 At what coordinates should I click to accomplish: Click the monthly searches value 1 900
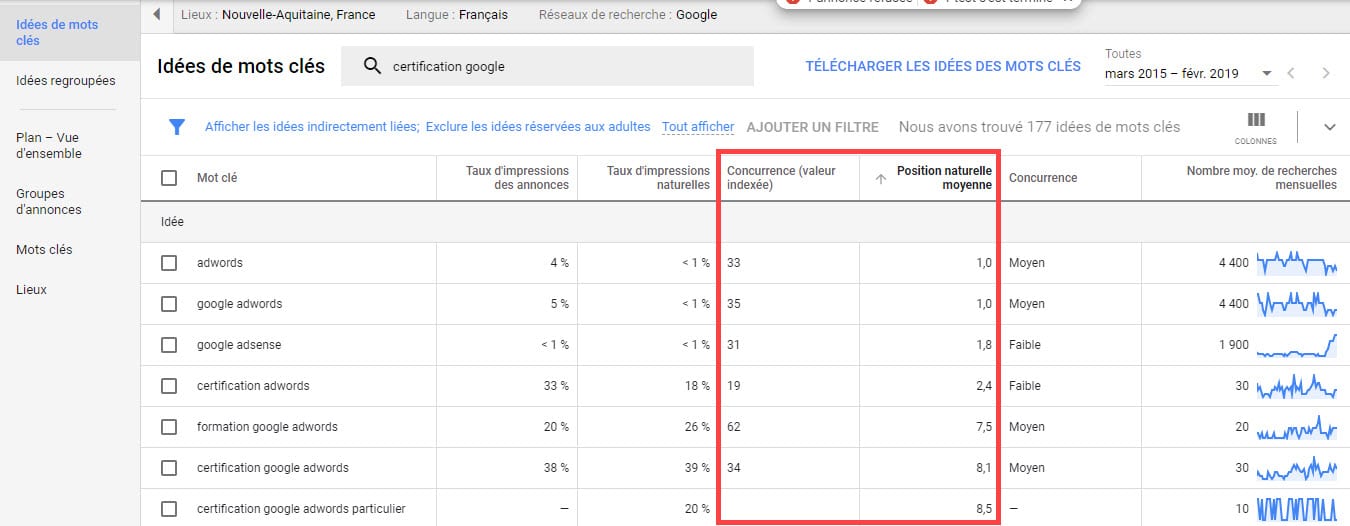[1234, 345]
